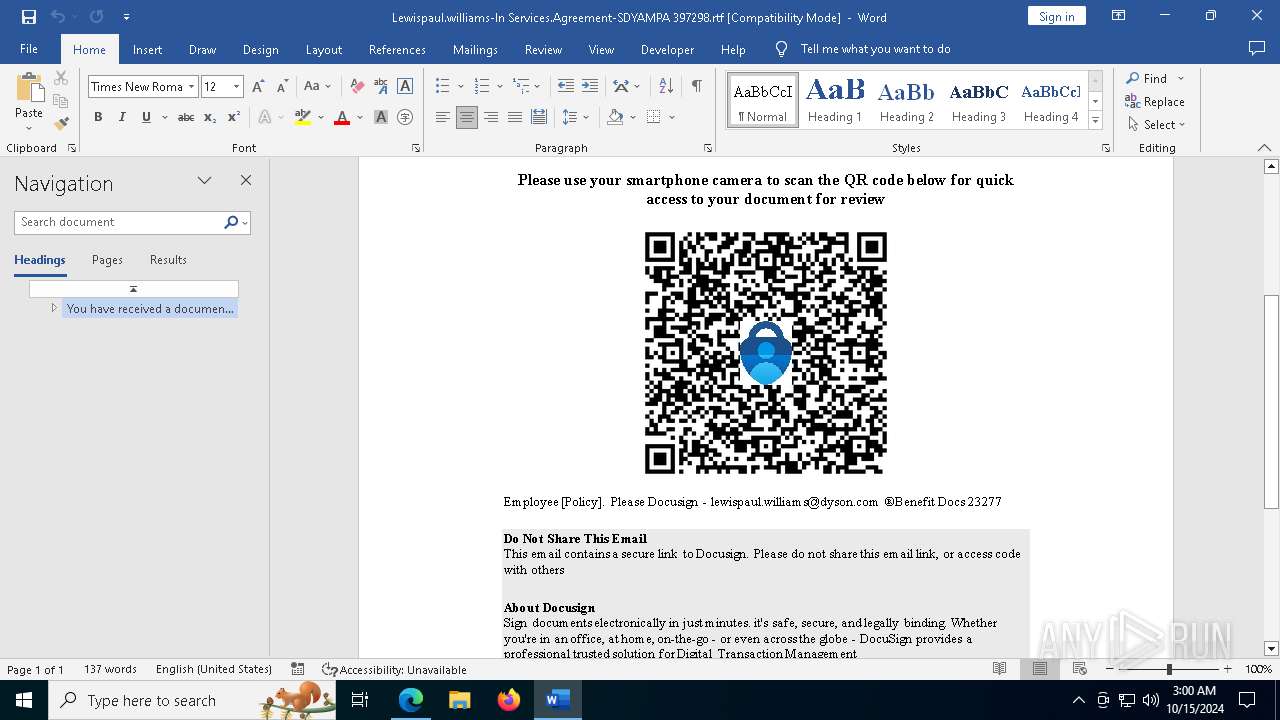Click the Character Shading icon
This screenshot has width=1280, height=720.
point(381,117)
